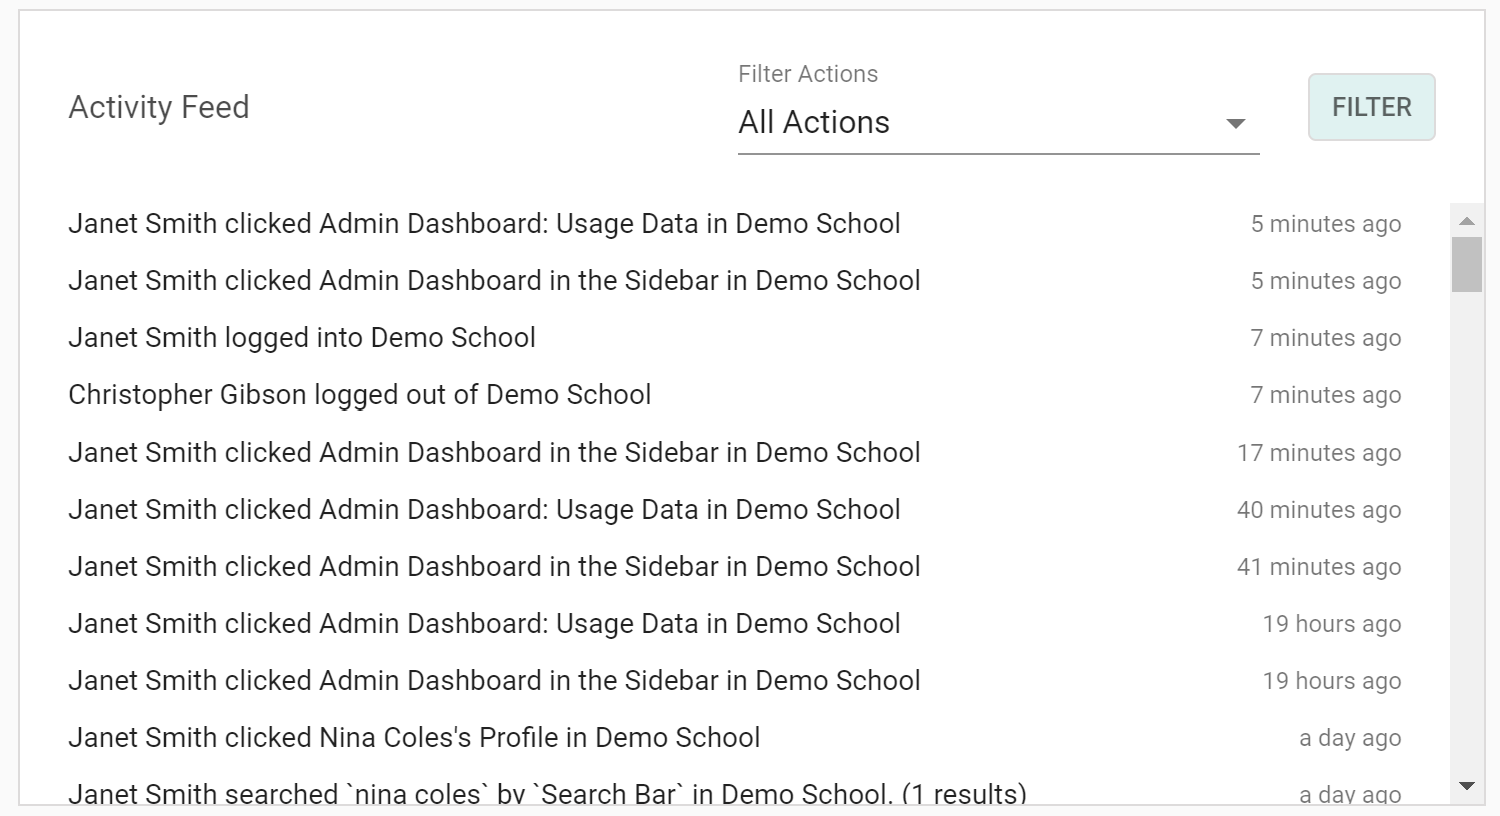Click the top 5 minutes ago timestamp
The image size is (1500, 816).
pyautogui.click(x=1325, y=224)
